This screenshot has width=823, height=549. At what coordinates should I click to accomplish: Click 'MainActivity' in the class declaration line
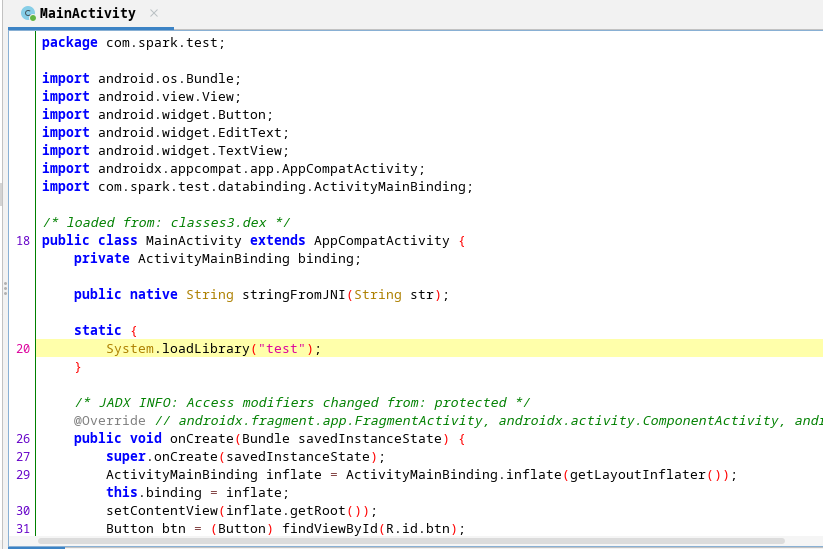coord(194,241)
